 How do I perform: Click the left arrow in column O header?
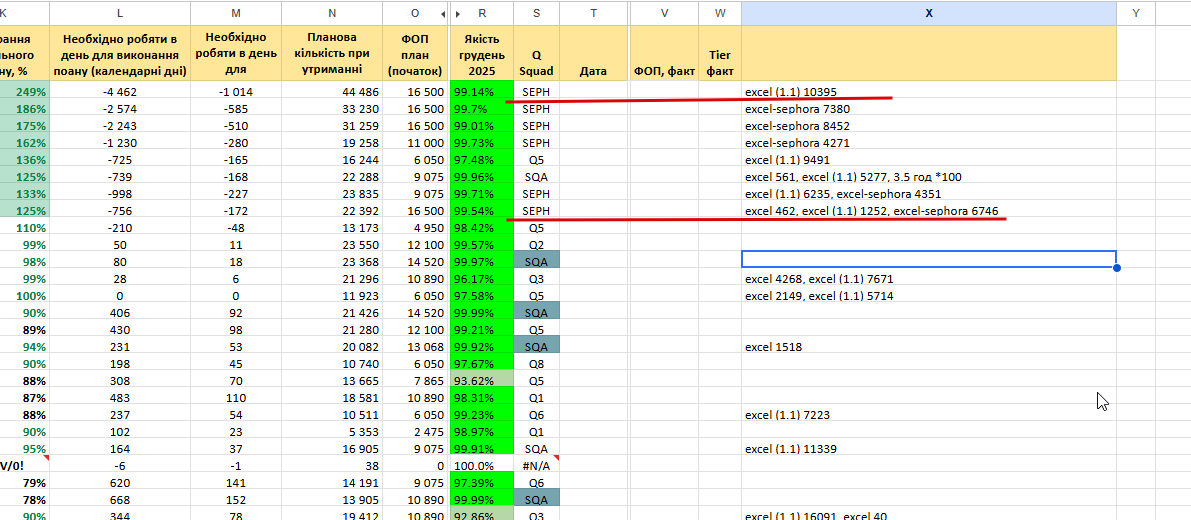(x=443, y=14)
